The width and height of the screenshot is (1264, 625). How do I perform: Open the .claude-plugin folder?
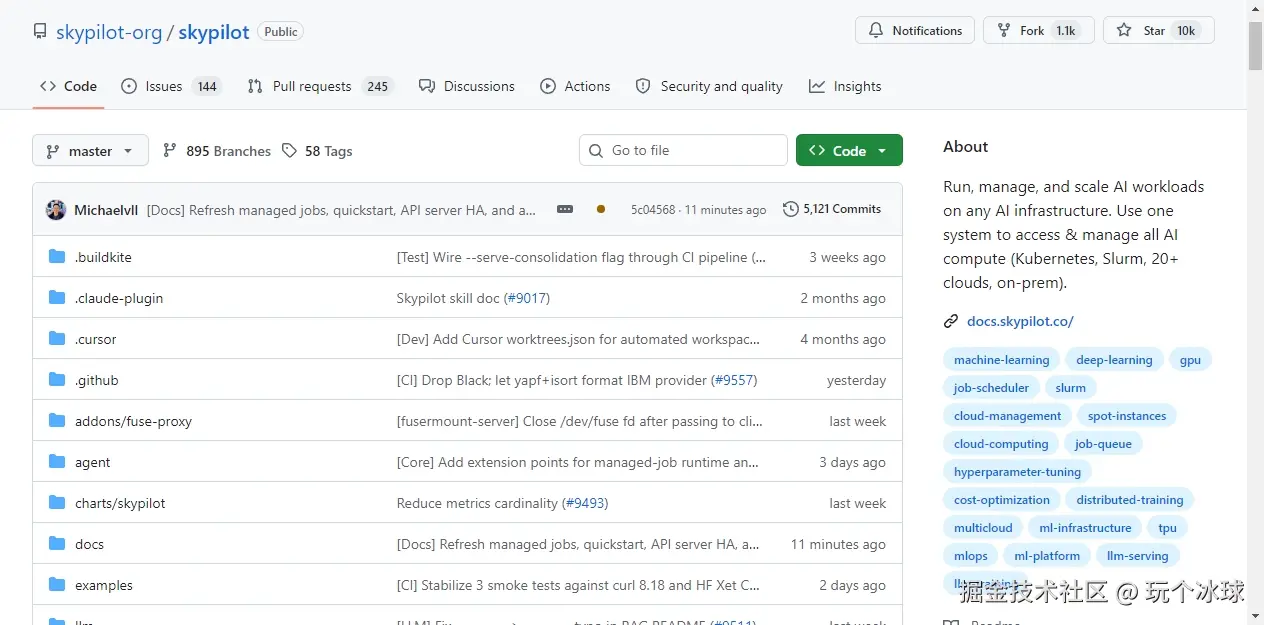coord(119,298)
